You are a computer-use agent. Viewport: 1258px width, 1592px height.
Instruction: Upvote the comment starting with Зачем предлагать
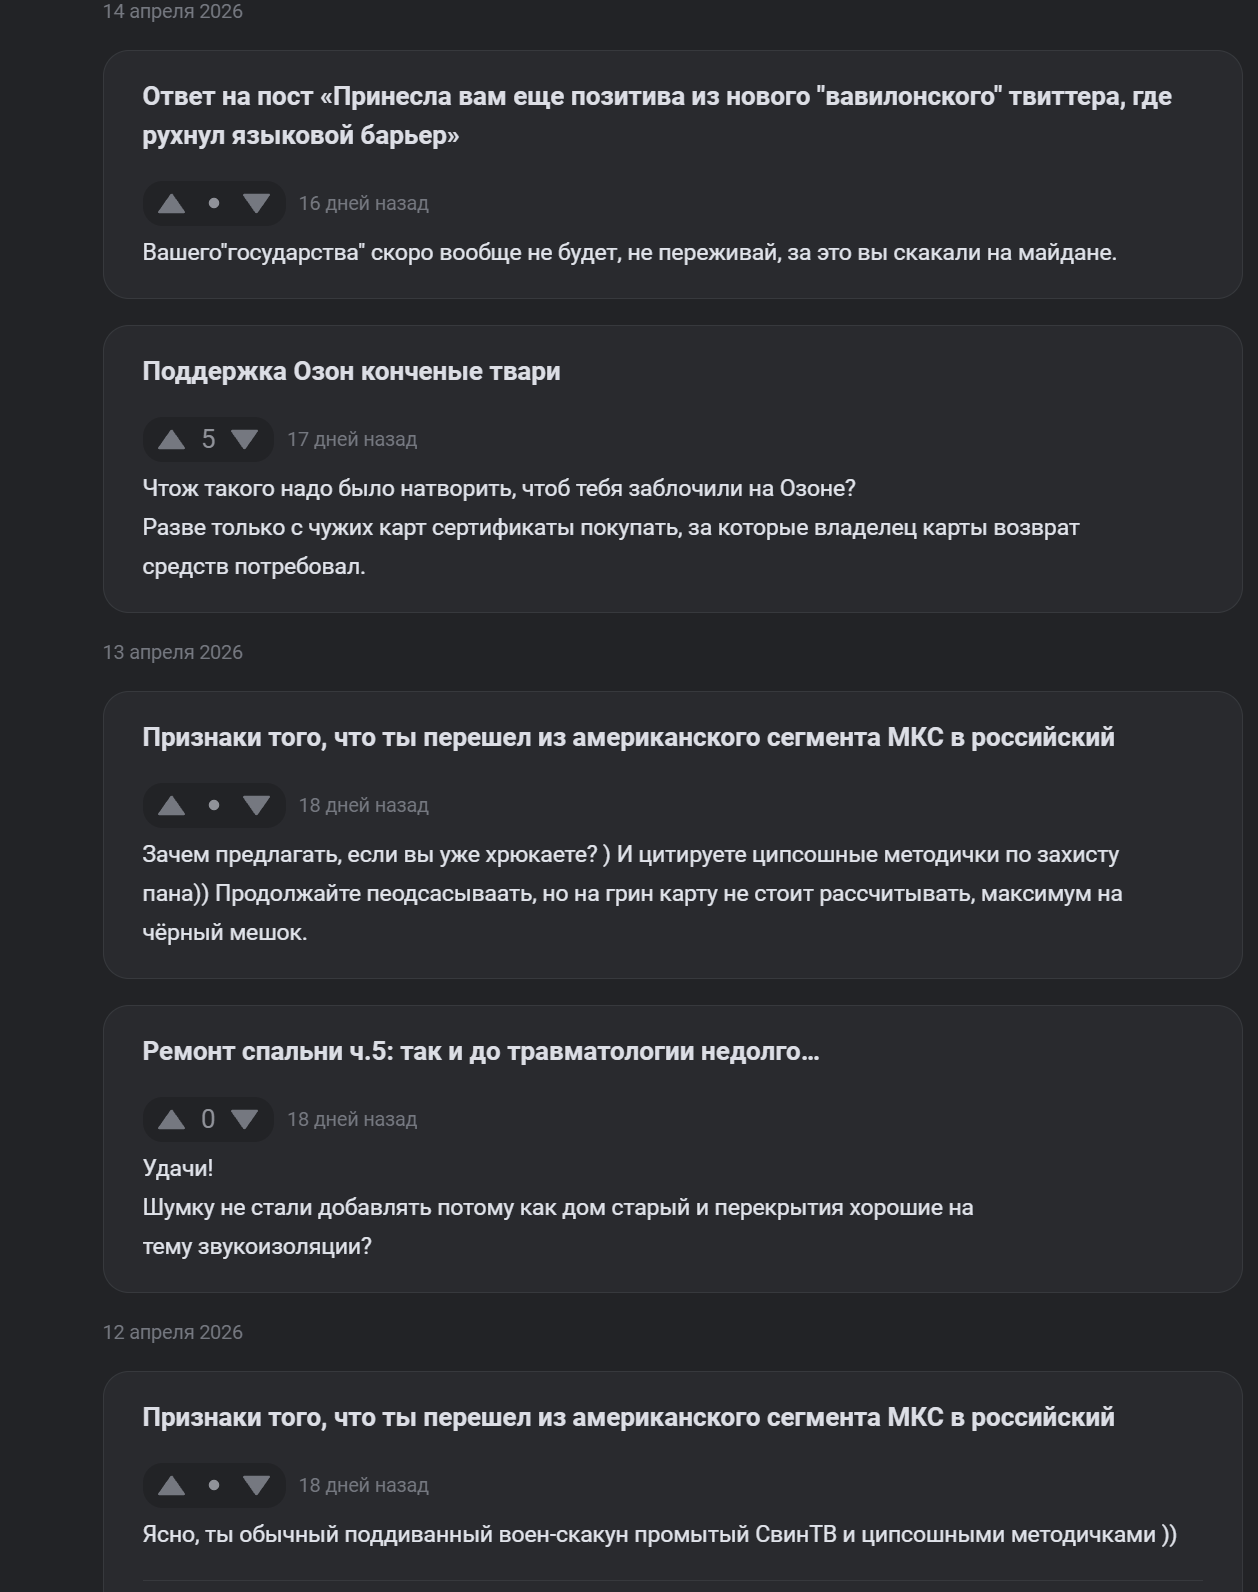point(172,806)
